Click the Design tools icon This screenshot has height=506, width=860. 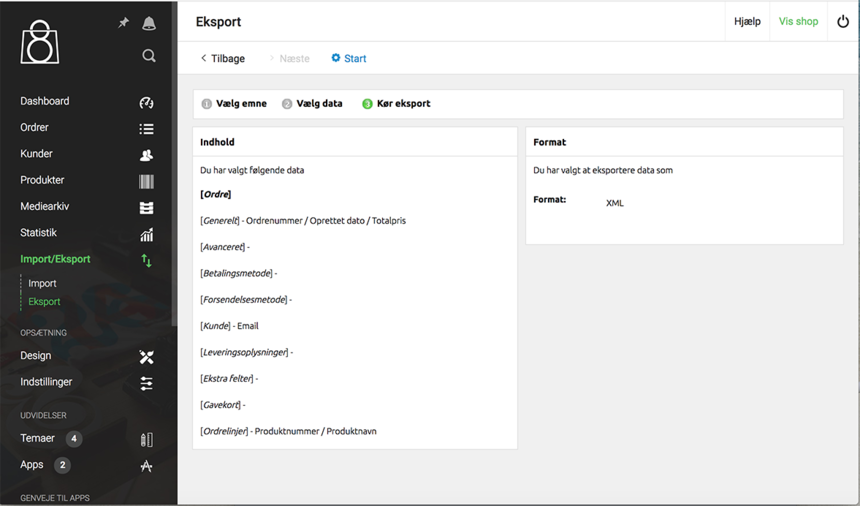146,357
